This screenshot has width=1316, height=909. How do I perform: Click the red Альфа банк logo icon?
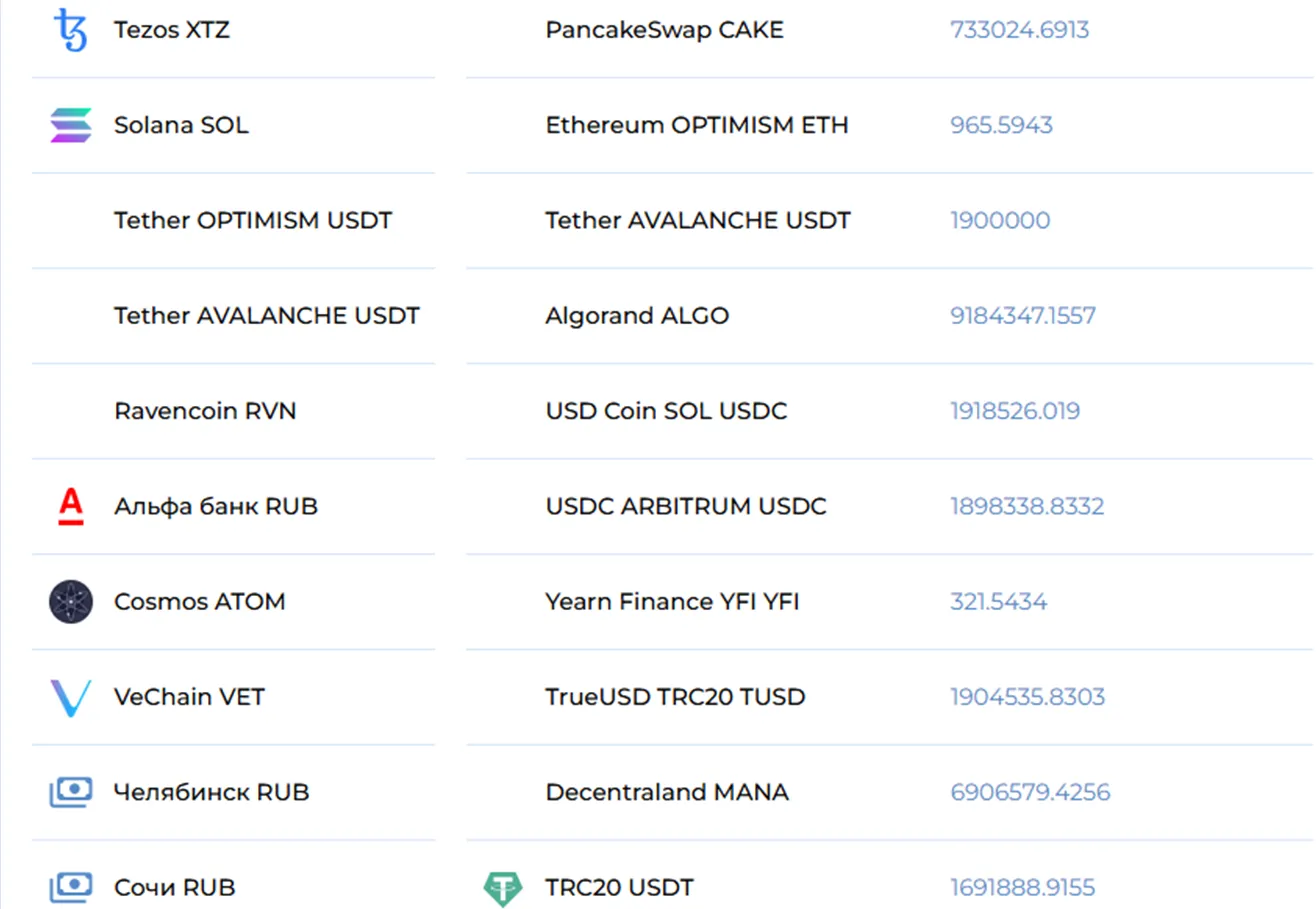pyautogui.click(x=71, y=506)
